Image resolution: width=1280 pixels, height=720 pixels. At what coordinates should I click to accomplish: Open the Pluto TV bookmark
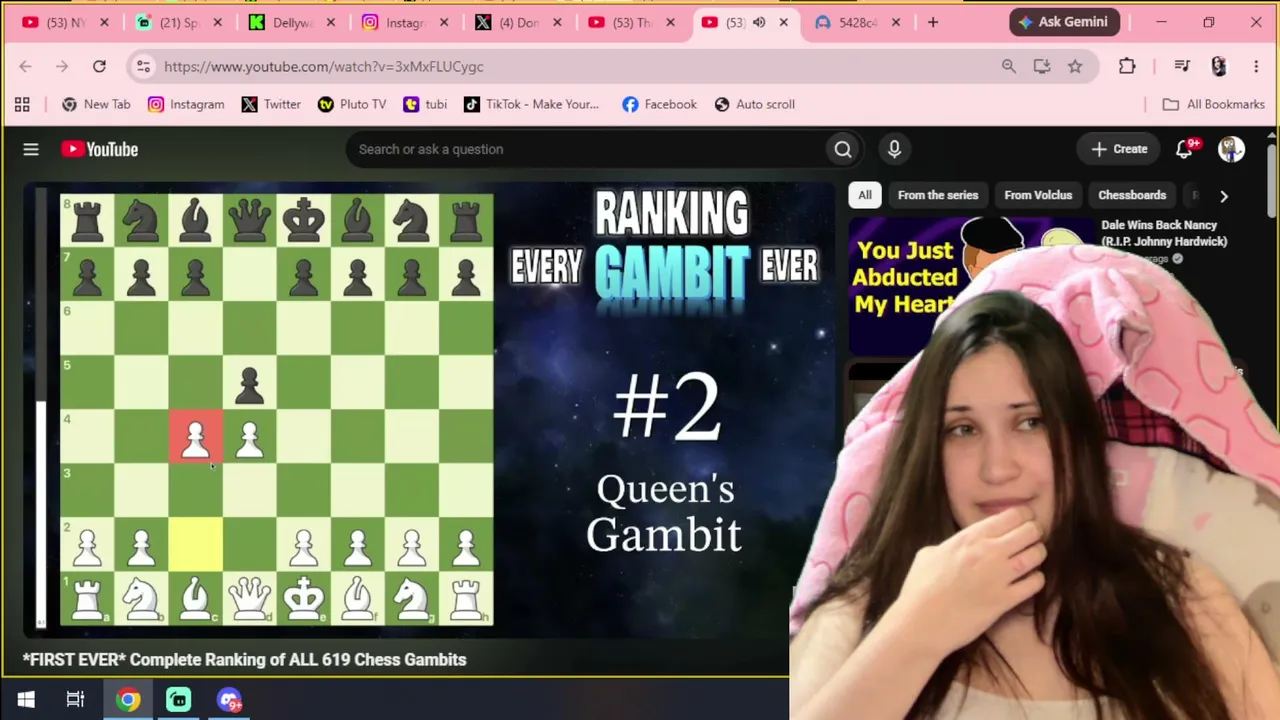point(352,104)
